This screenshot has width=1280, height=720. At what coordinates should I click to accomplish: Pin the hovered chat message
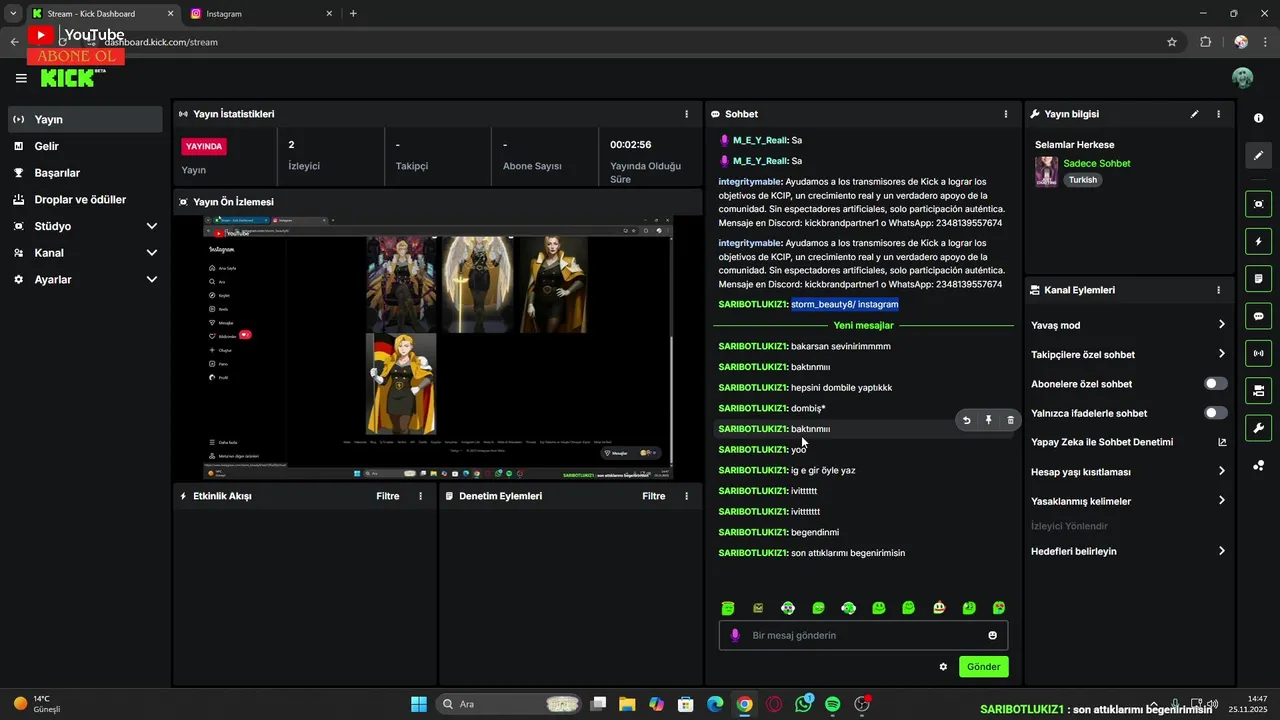click(988, 421)
